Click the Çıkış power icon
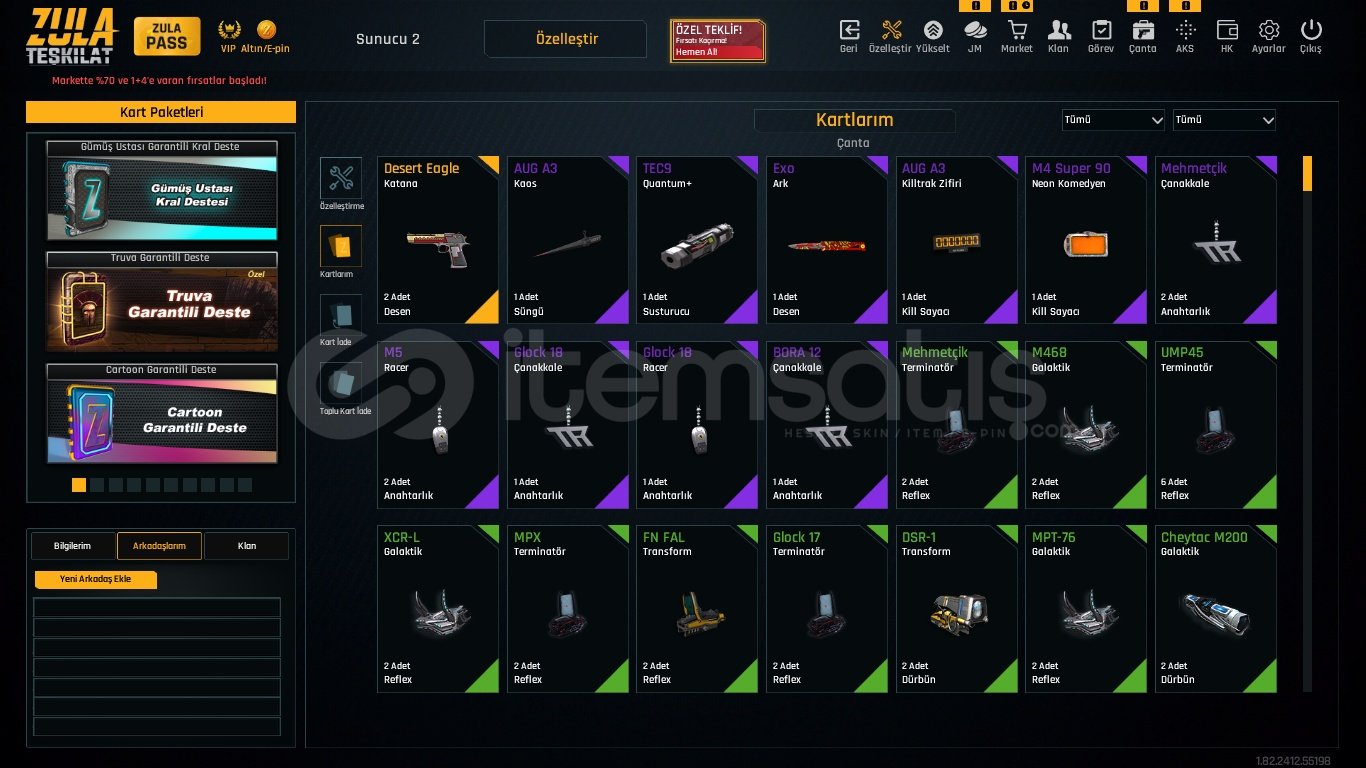 [1311, 30]
